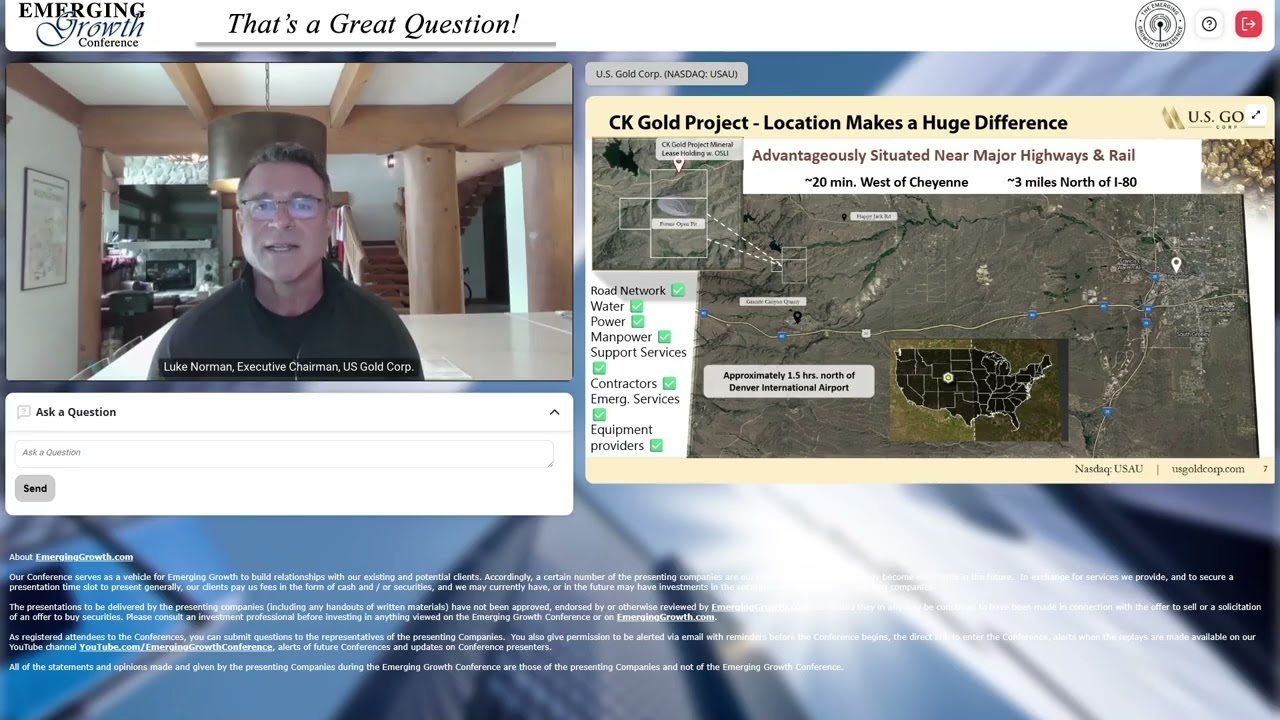Click 'Approximately 1.5 hrs. north of Denver' label
The height and width of the screenshot is (720, 1280).
[x=788, y=381]
